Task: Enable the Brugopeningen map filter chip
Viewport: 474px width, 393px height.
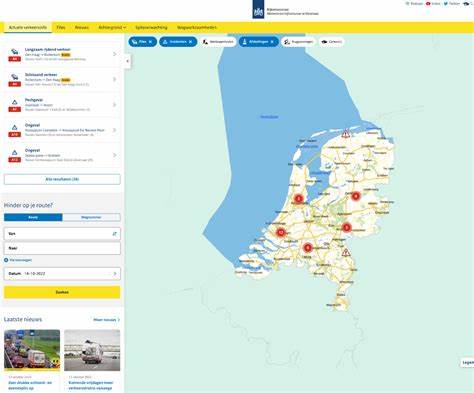Action: [x=298, y=42]
